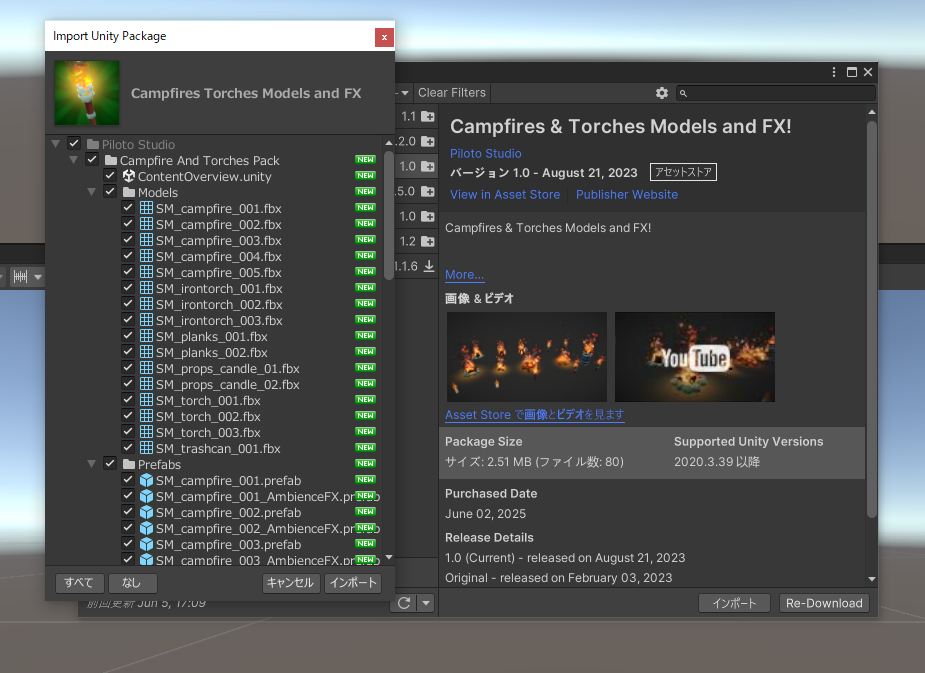Collapse the Prefabs folder tree

tap(91, 465)
